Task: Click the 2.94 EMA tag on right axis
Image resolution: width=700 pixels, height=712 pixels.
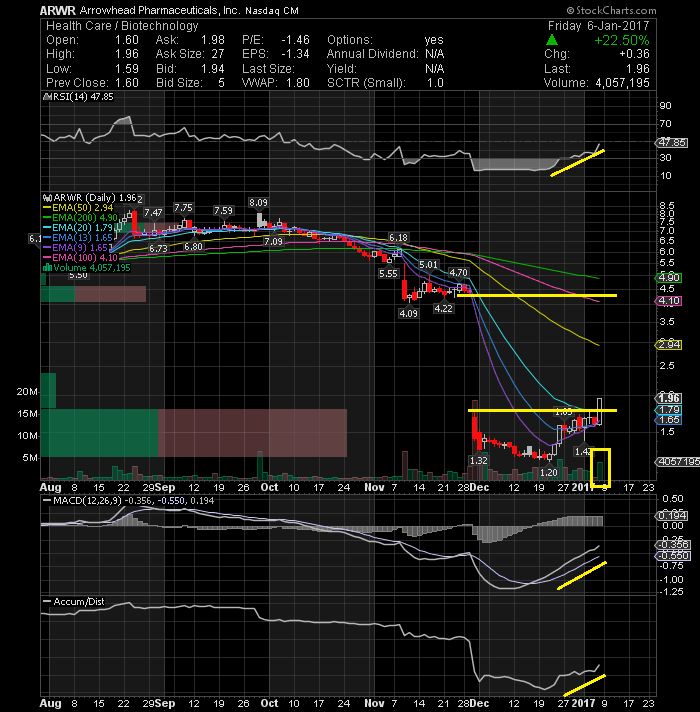Action: pos(669,345)
